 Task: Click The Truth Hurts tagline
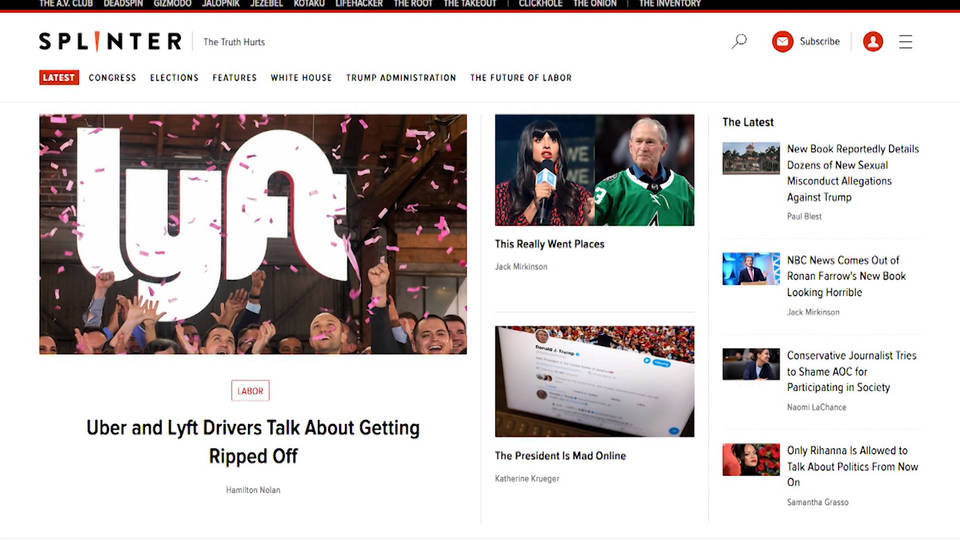[x=234, y=42]
